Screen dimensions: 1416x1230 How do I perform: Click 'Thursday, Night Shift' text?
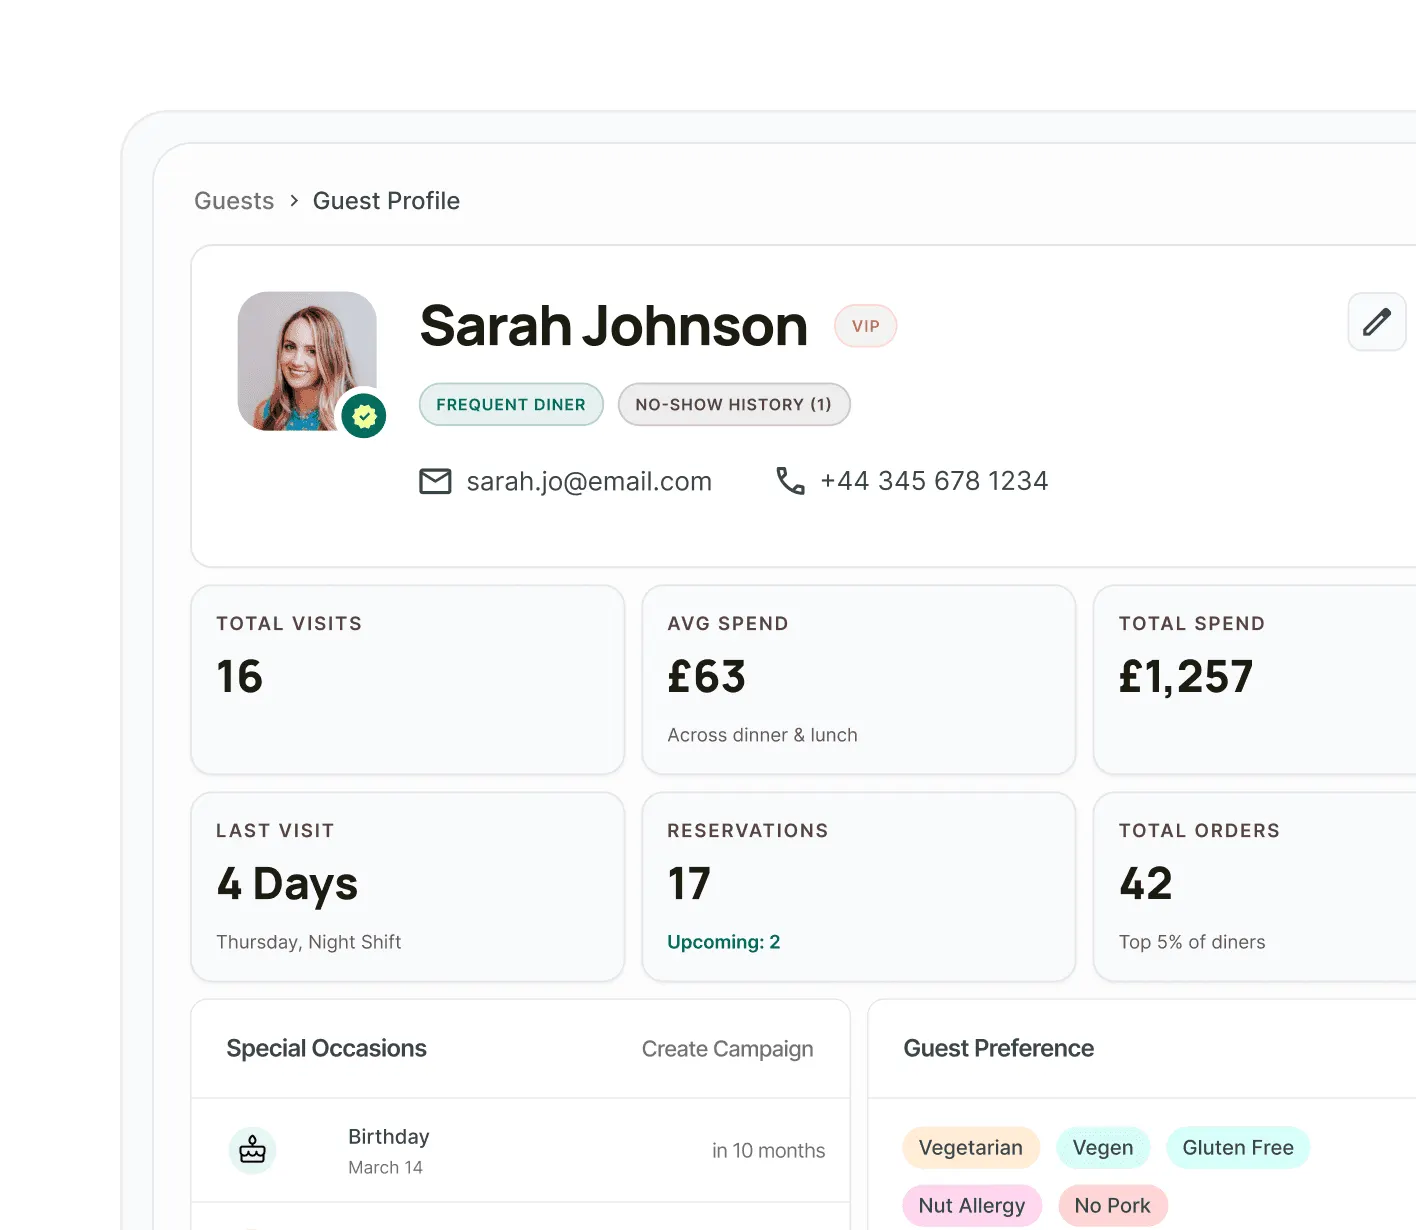coord(309,942)
